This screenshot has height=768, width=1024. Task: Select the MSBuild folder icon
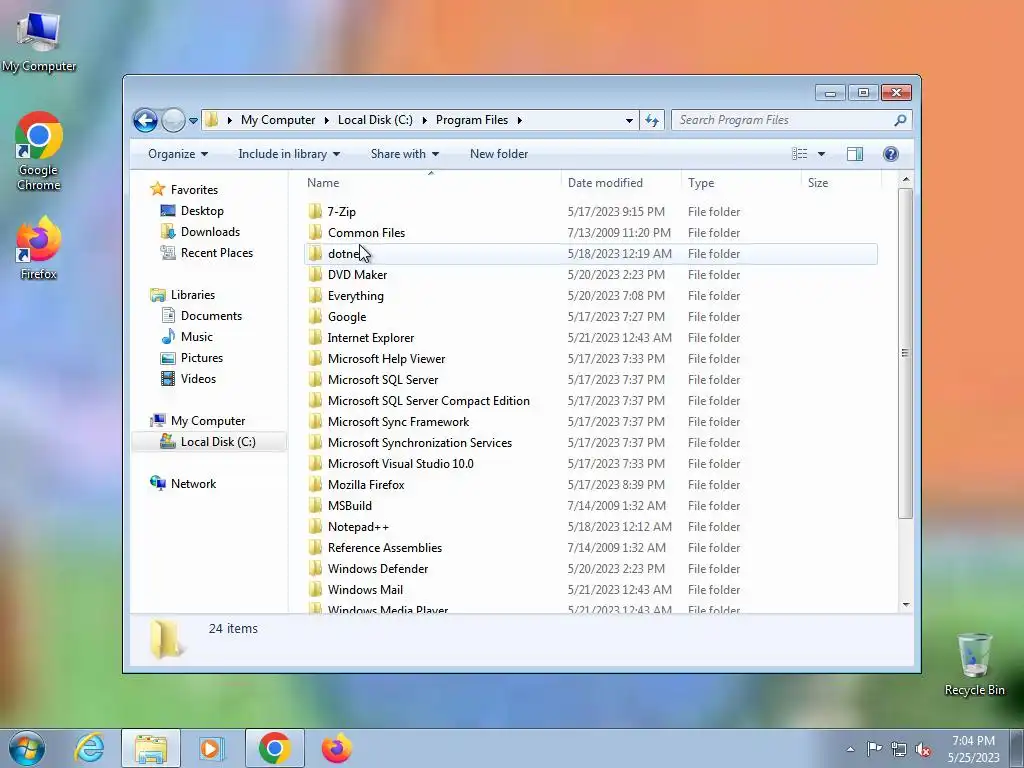(x=315, y=505)
